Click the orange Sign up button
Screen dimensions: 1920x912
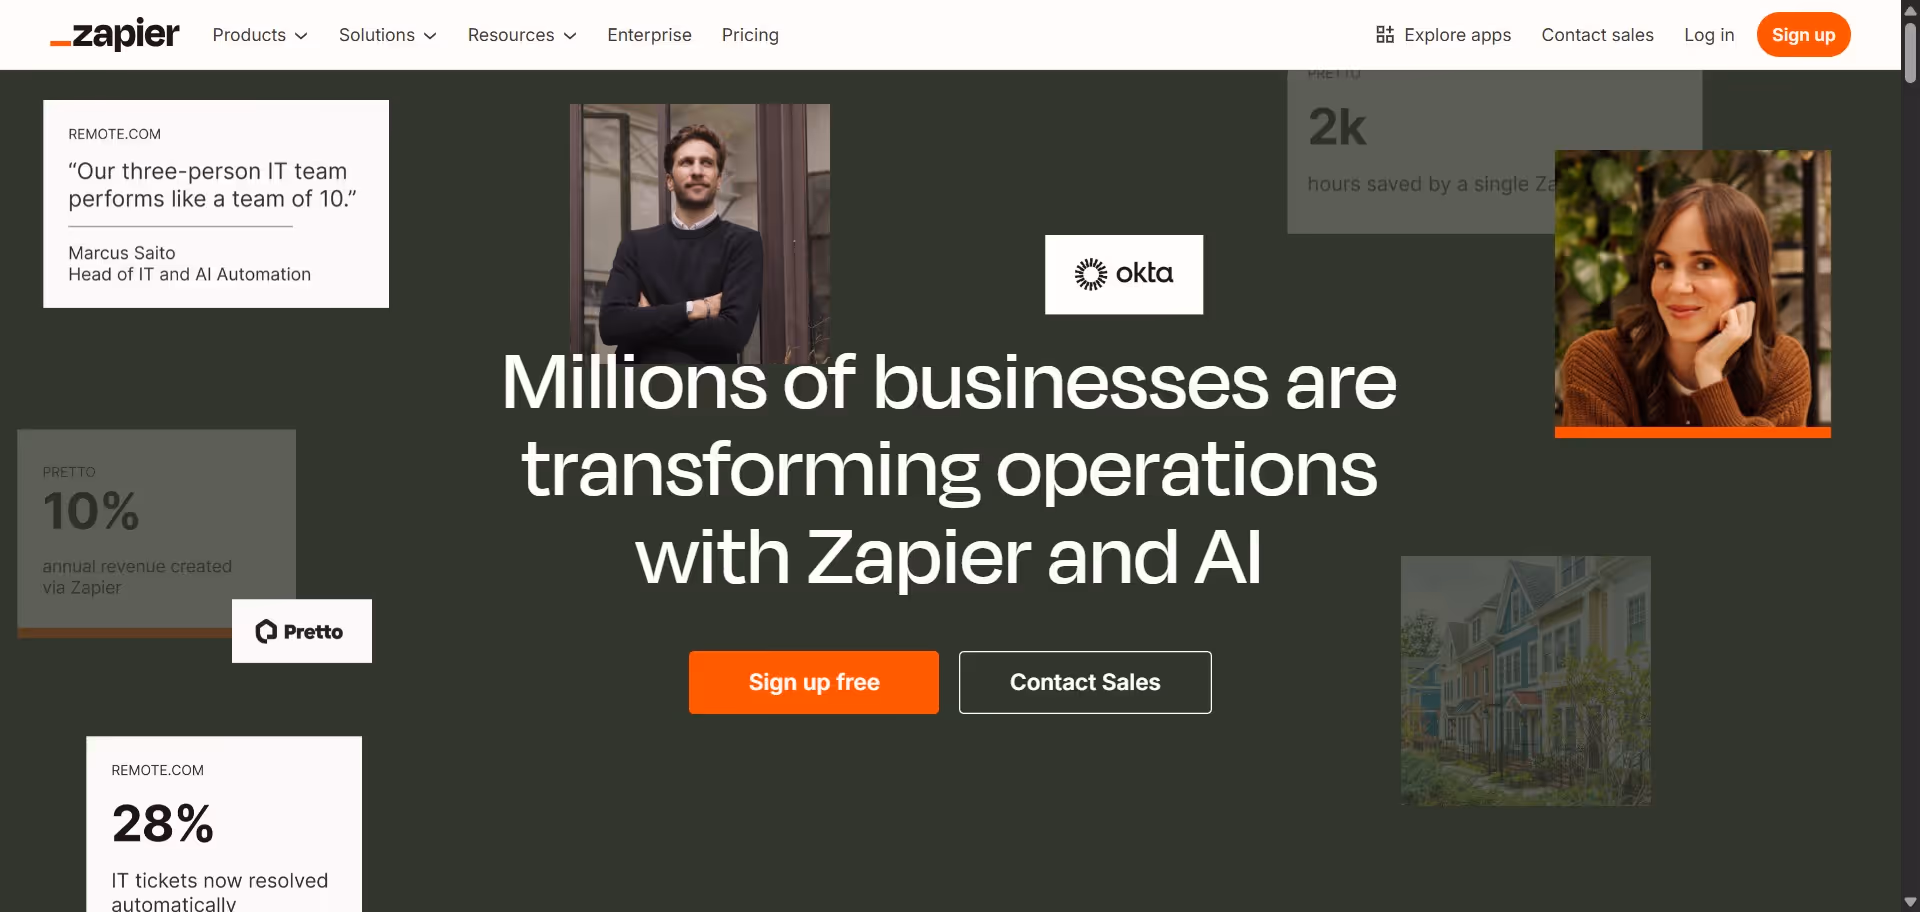1803,35
